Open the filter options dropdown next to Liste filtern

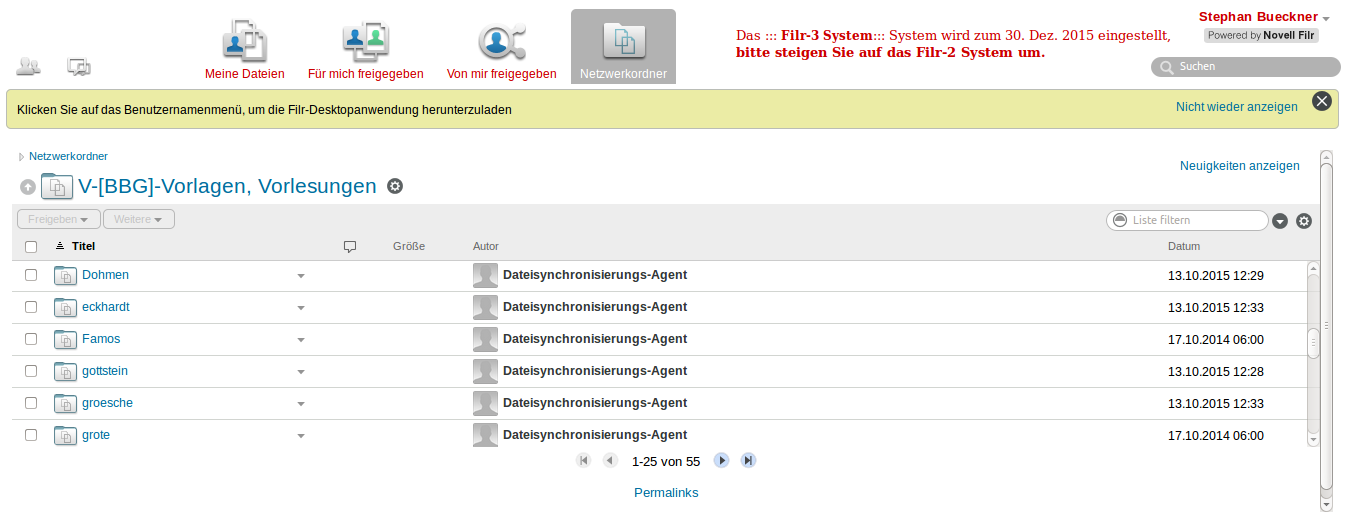[1280, 221]
